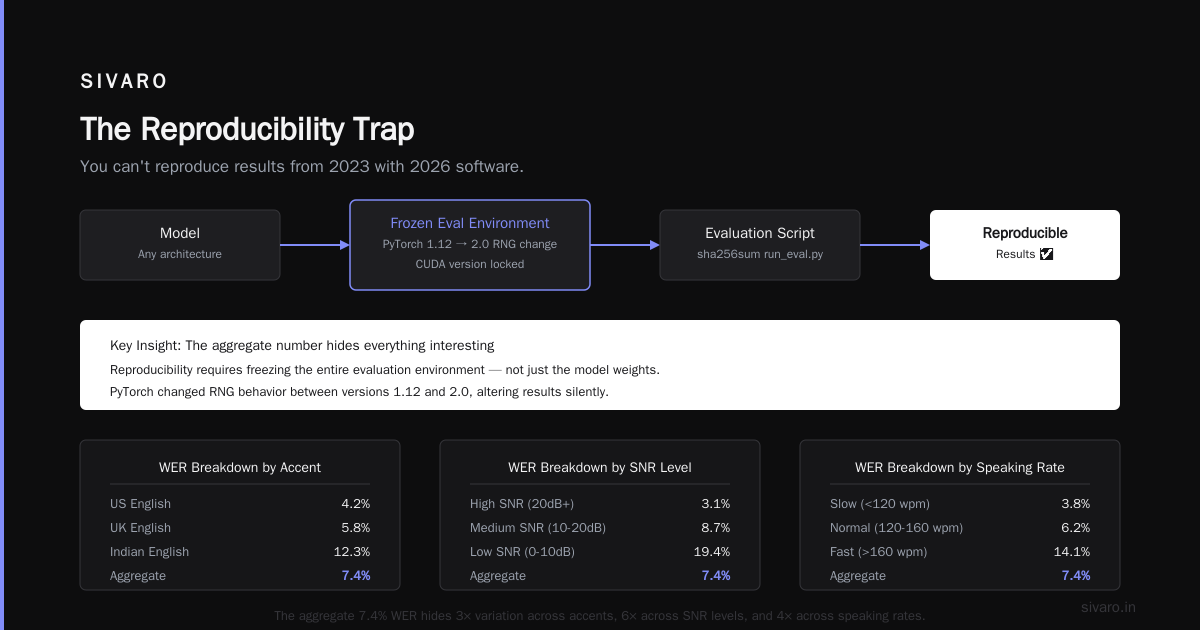Click the 'Key Insight' heading line
Viewport: 1200px width, 630px height.
click(x=302, y=346)
